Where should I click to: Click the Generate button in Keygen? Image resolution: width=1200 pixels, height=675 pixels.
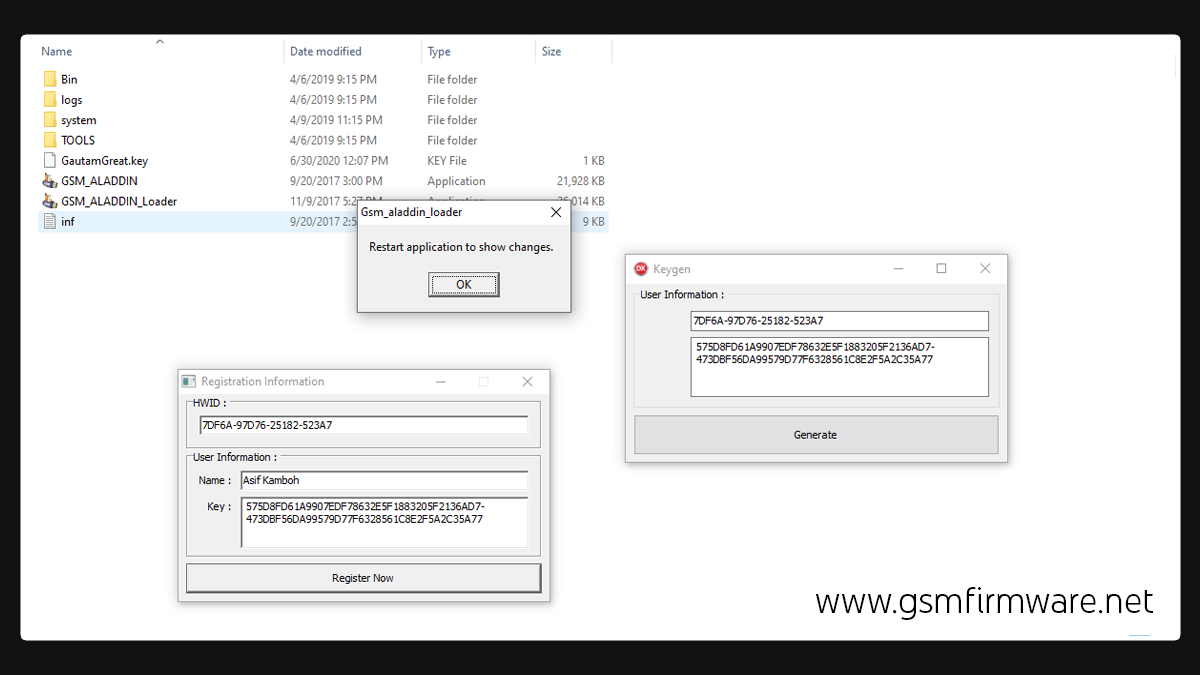click(816, 435)
